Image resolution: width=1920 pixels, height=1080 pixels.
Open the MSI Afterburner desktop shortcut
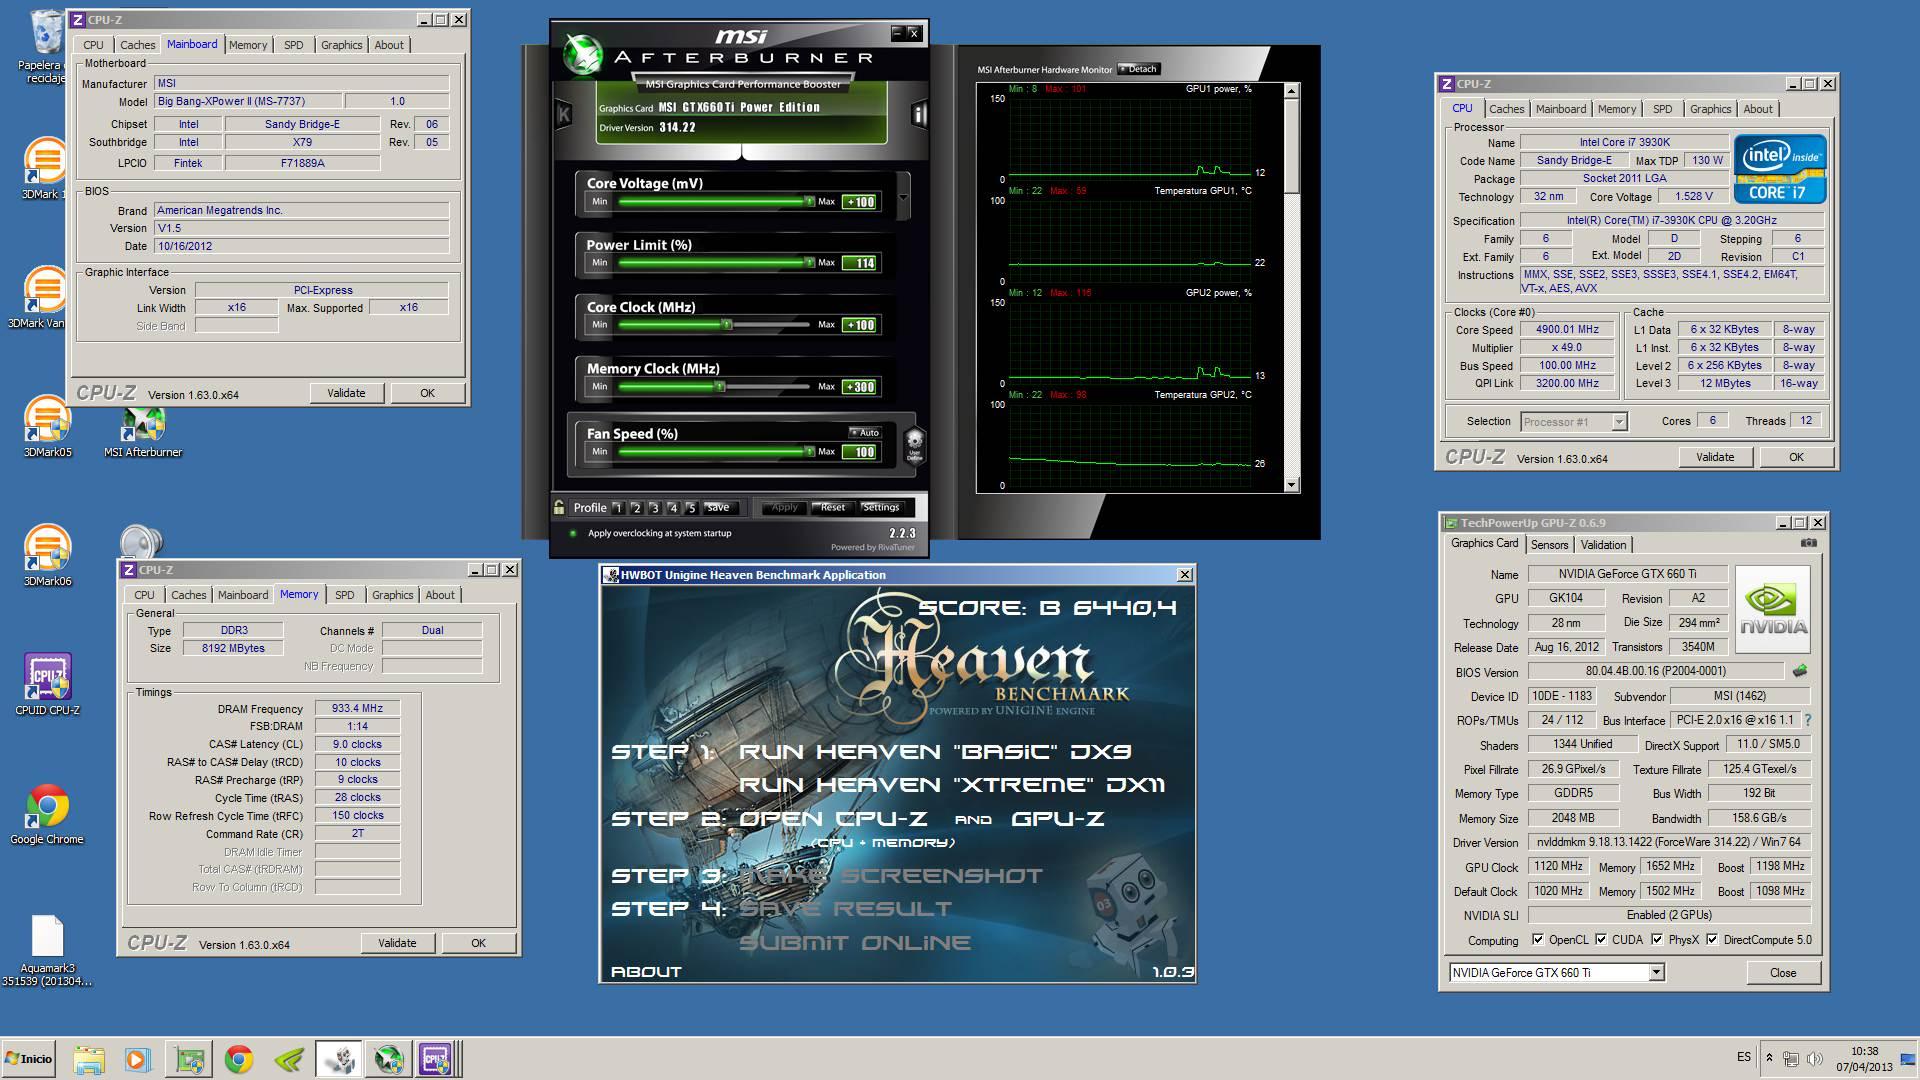point(143,433)
